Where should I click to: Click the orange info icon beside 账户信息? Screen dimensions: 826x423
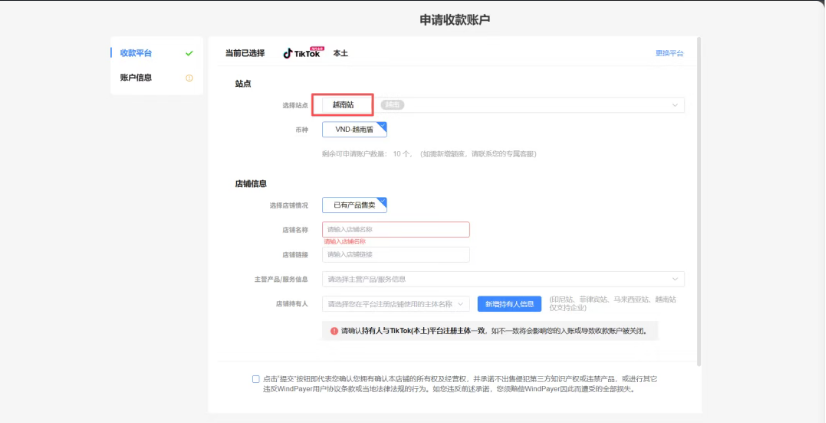point(189,78)
